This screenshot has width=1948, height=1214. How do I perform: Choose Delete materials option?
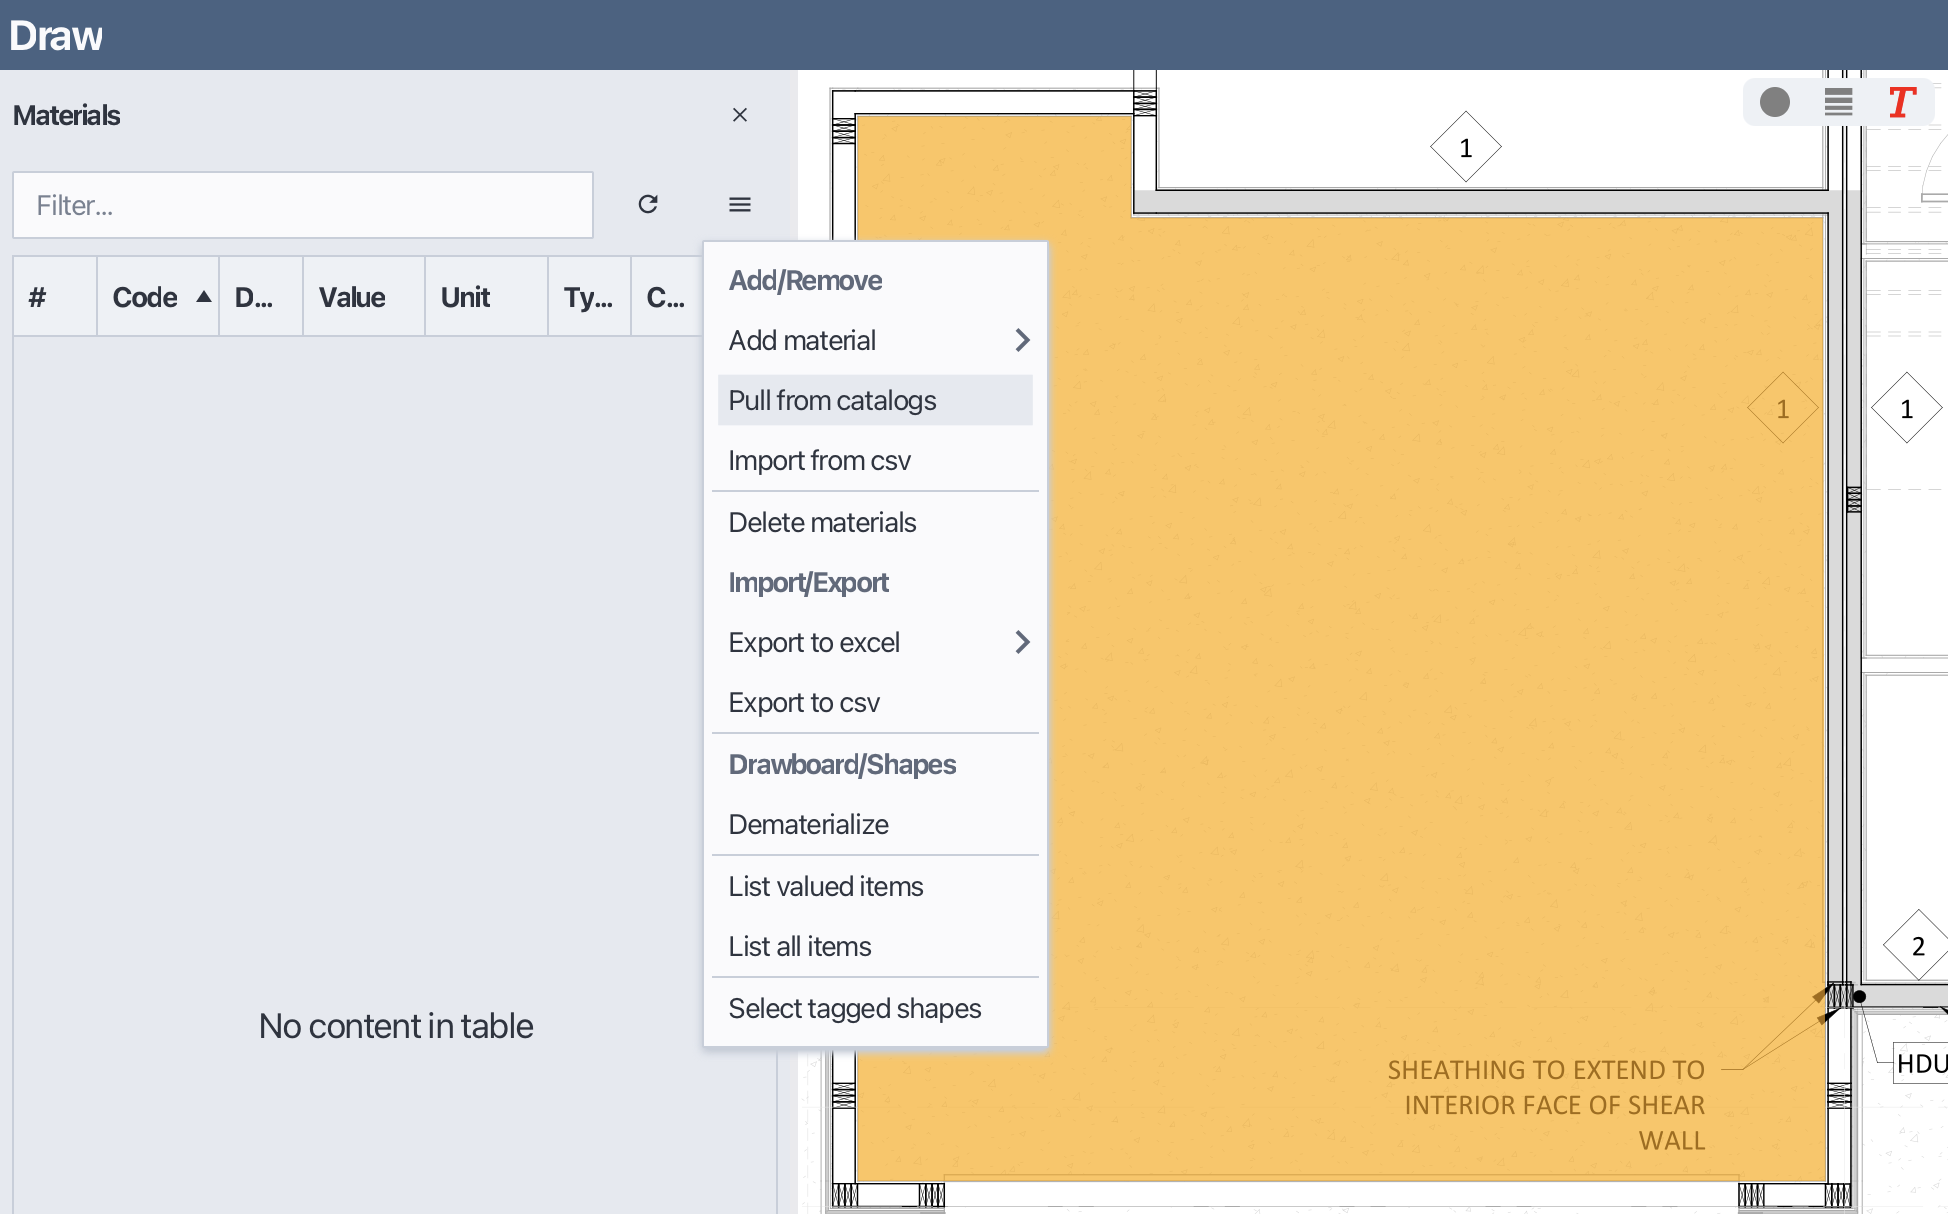822,522
